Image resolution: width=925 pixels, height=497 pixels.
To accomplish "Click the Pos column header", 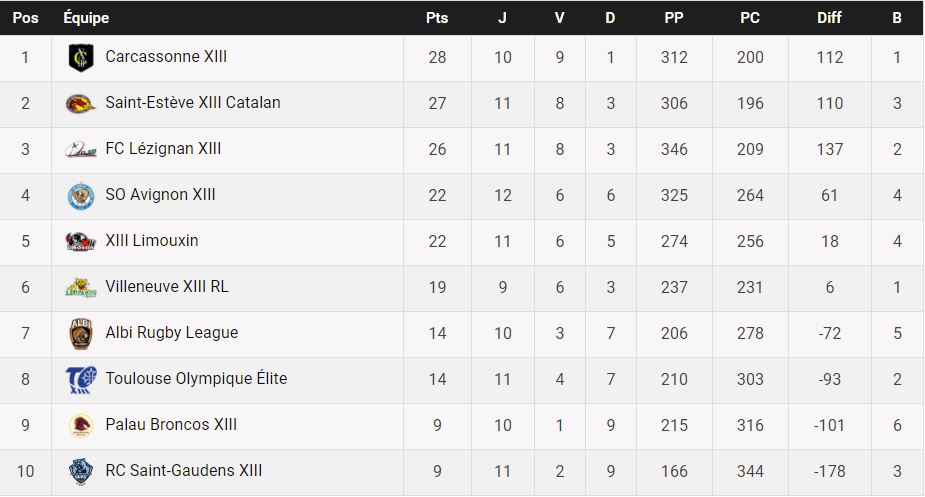I will [x=25, y=18].
